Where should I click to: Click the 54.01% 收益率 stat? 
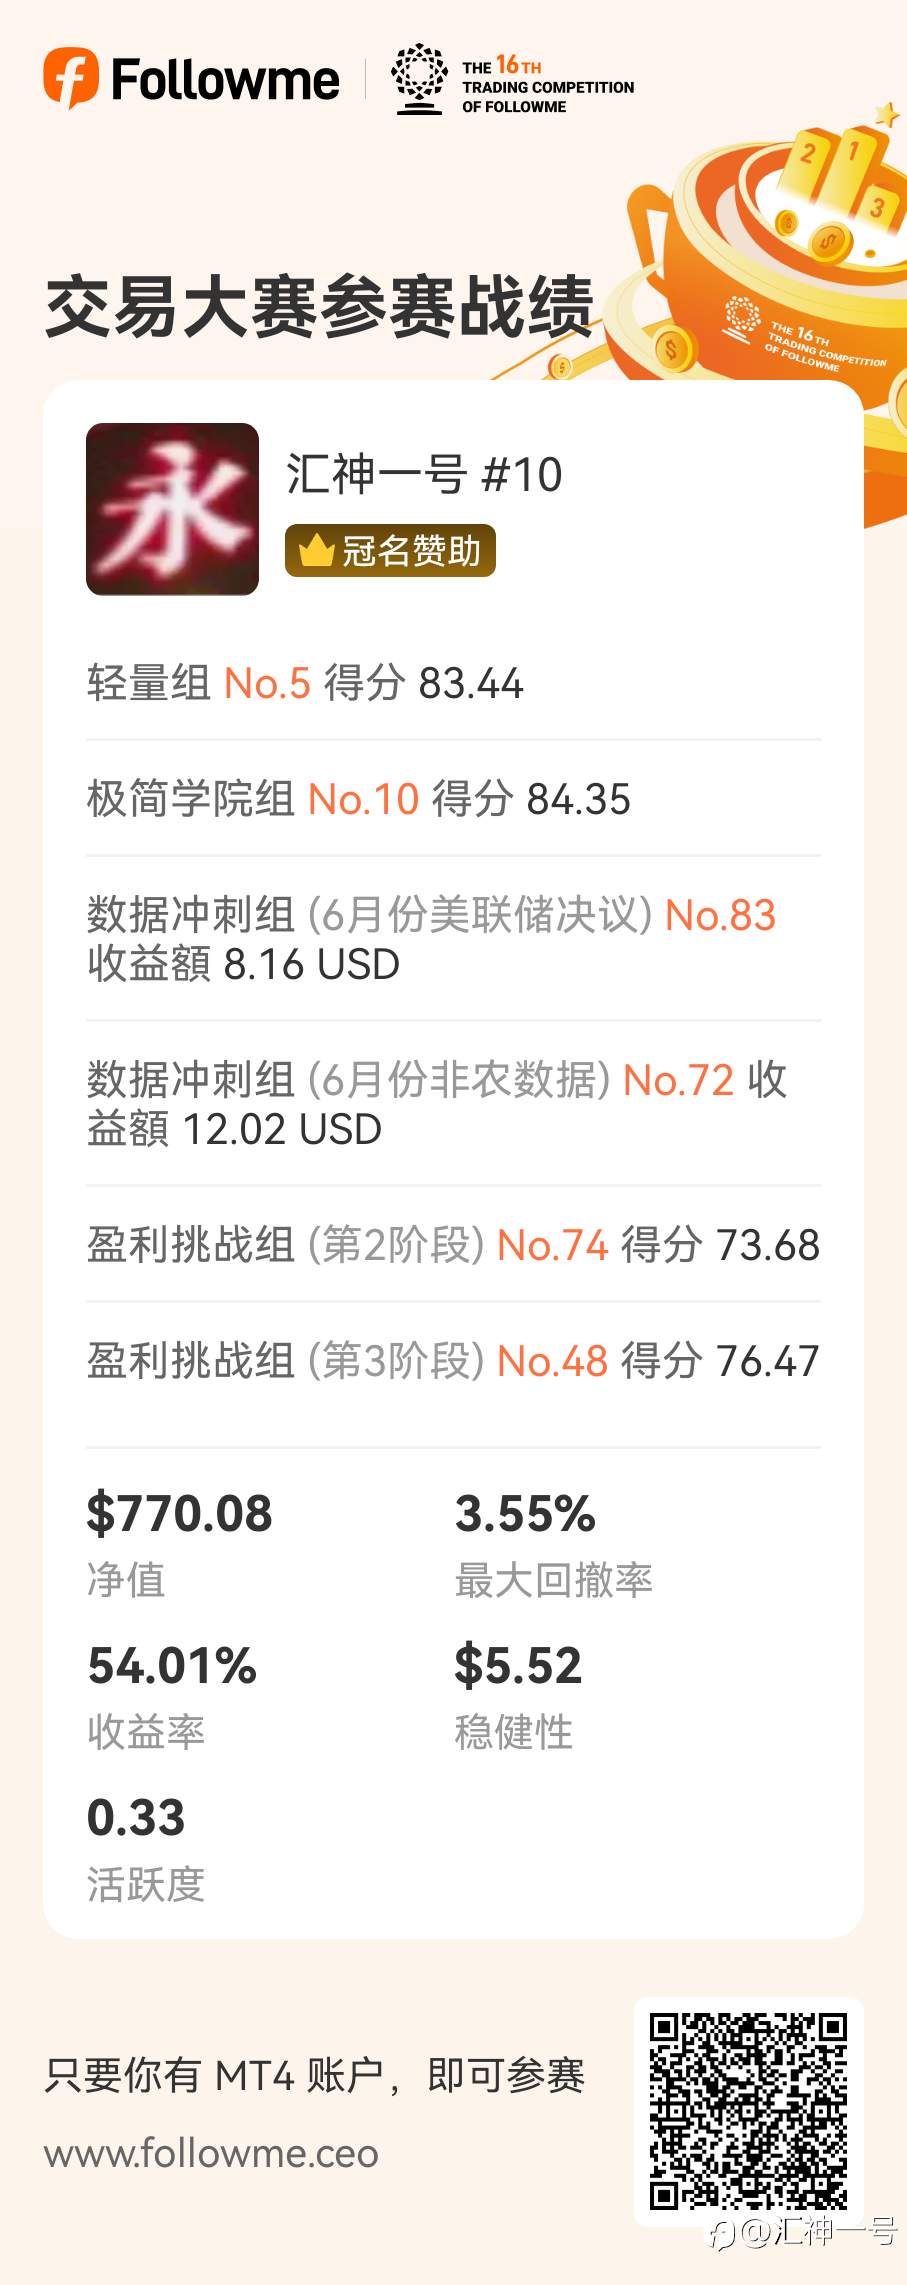tap(172, 1666)
